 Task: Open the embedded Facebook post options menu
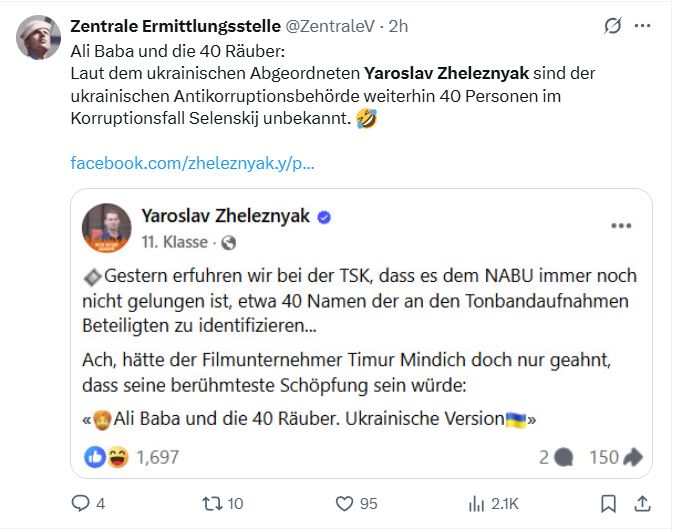[621, 226]
